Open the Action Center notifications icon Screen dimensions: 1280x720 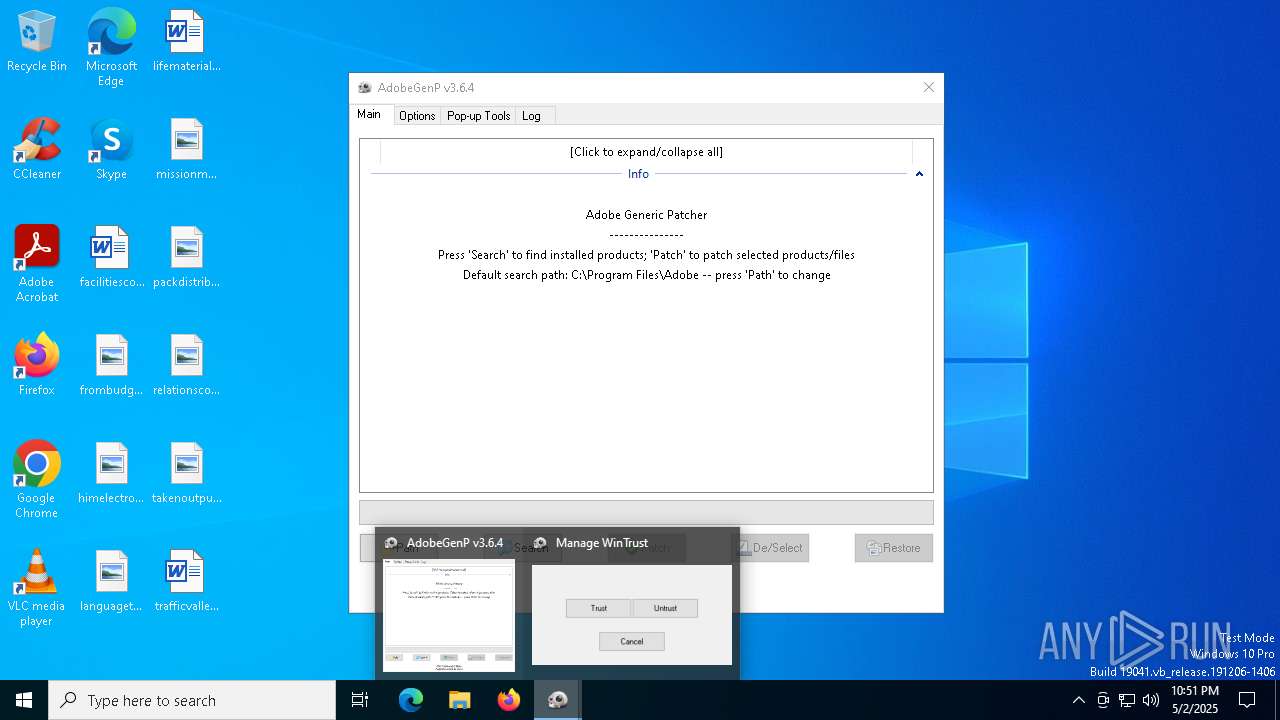click(1247, 700)
